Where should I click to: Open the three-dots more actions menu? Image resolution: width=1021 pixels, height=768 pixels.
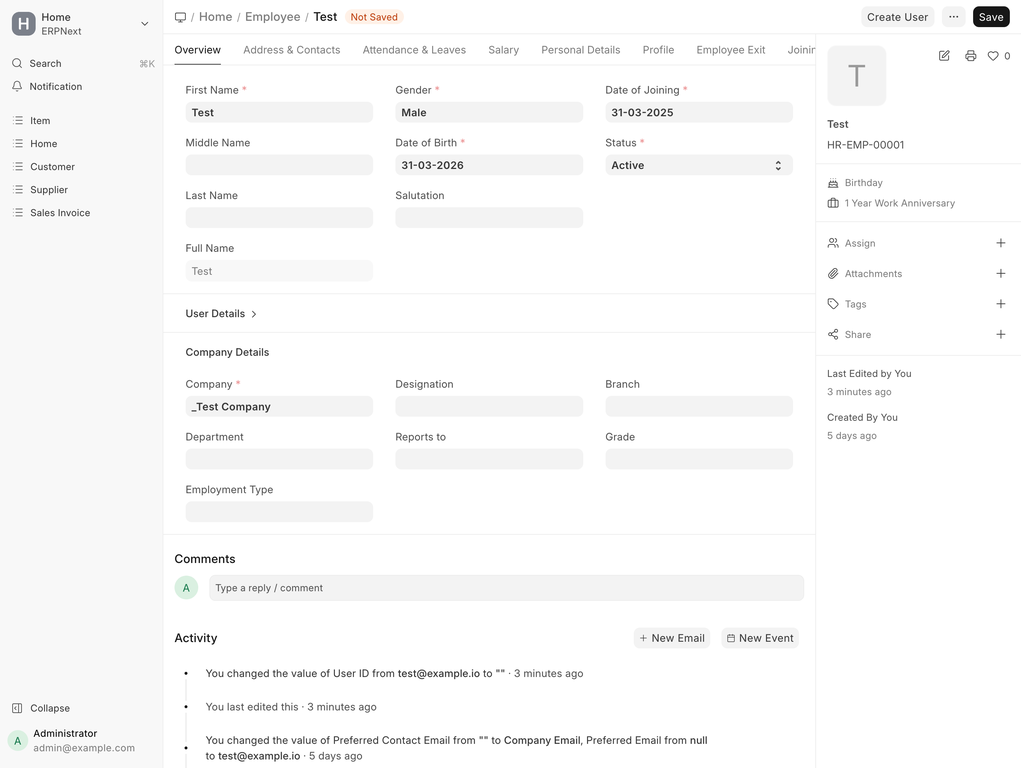pyautogui.click(x=953, y=17)
